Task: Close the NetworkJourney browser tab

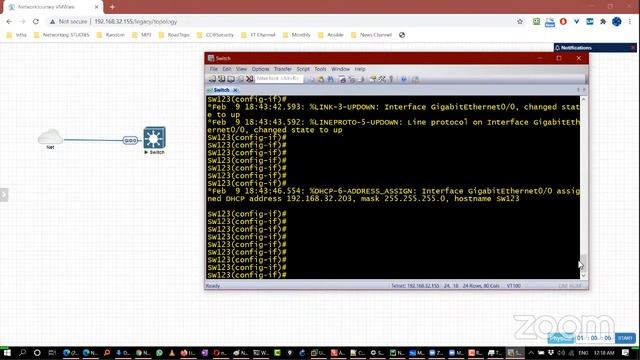Action: point(97,7)
